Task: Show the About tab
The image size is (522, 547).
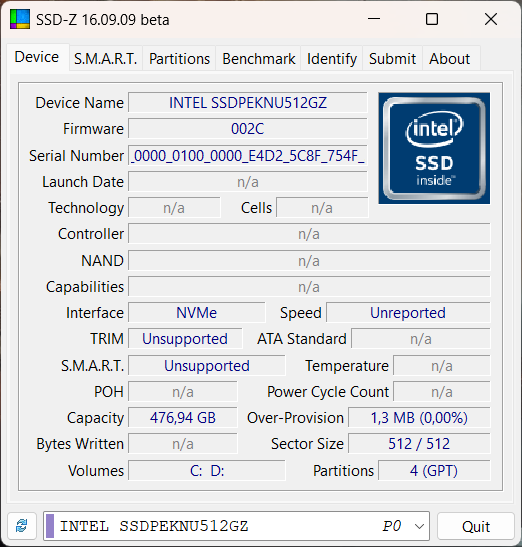Action: [450, 59]
